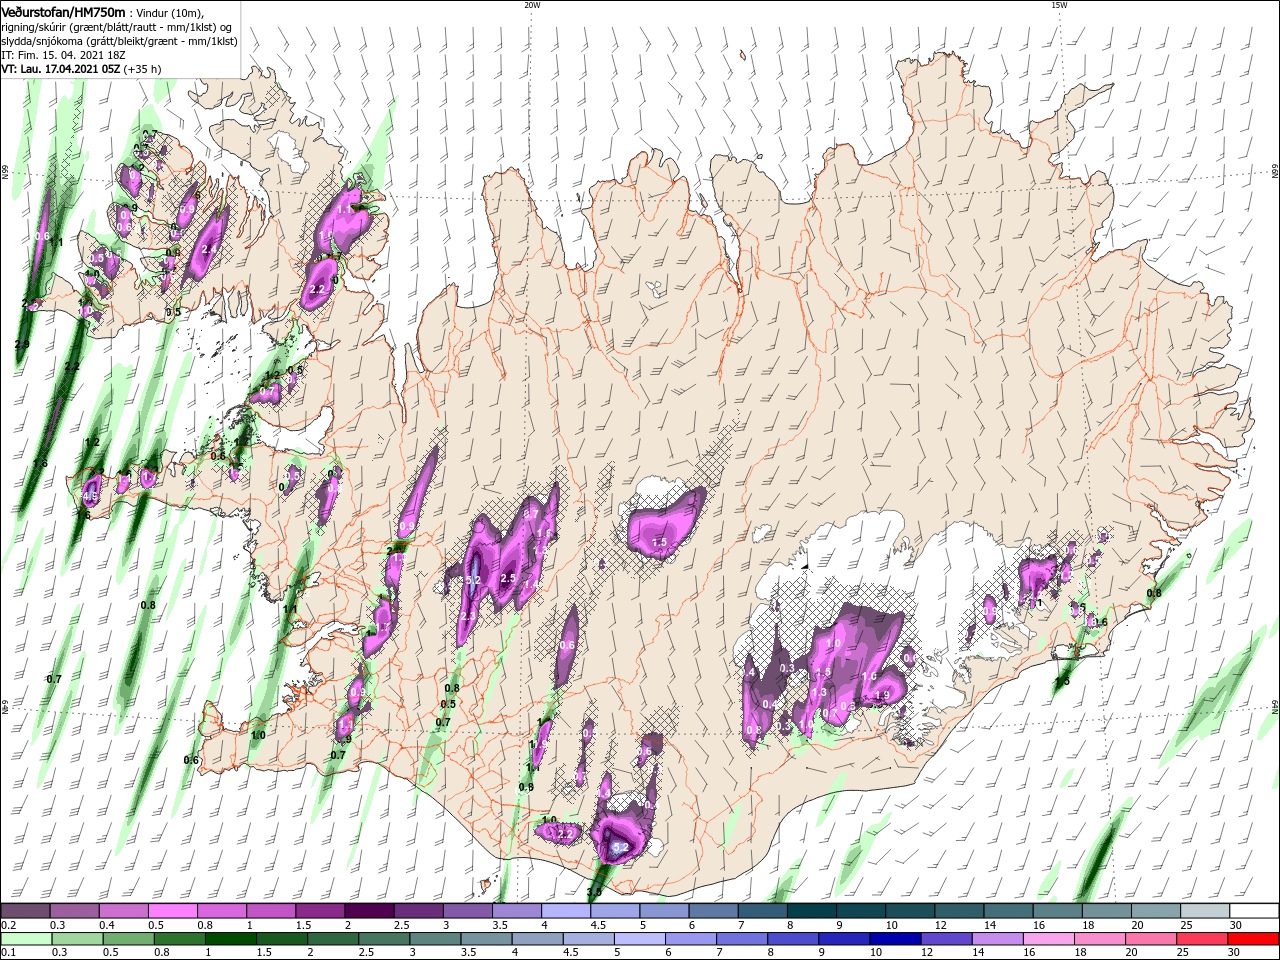Pick the top-row legend swatch starting at 0.2
The image size is (1280, 960).
point(25,911)
